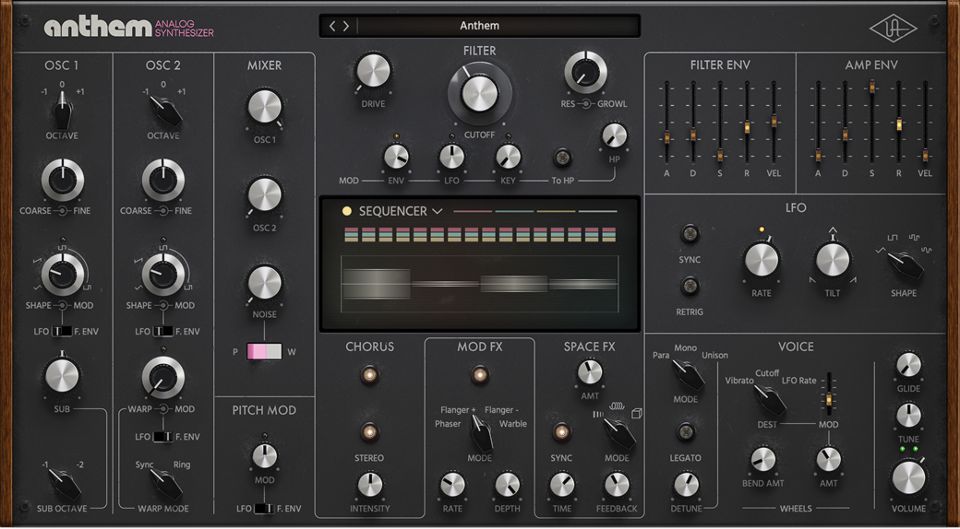Image resolution: width=960 pixels, height=529 pixels.
Task: Toggle the filter mod To HP button
Action: pyautogui.click(x=562, y=157)
